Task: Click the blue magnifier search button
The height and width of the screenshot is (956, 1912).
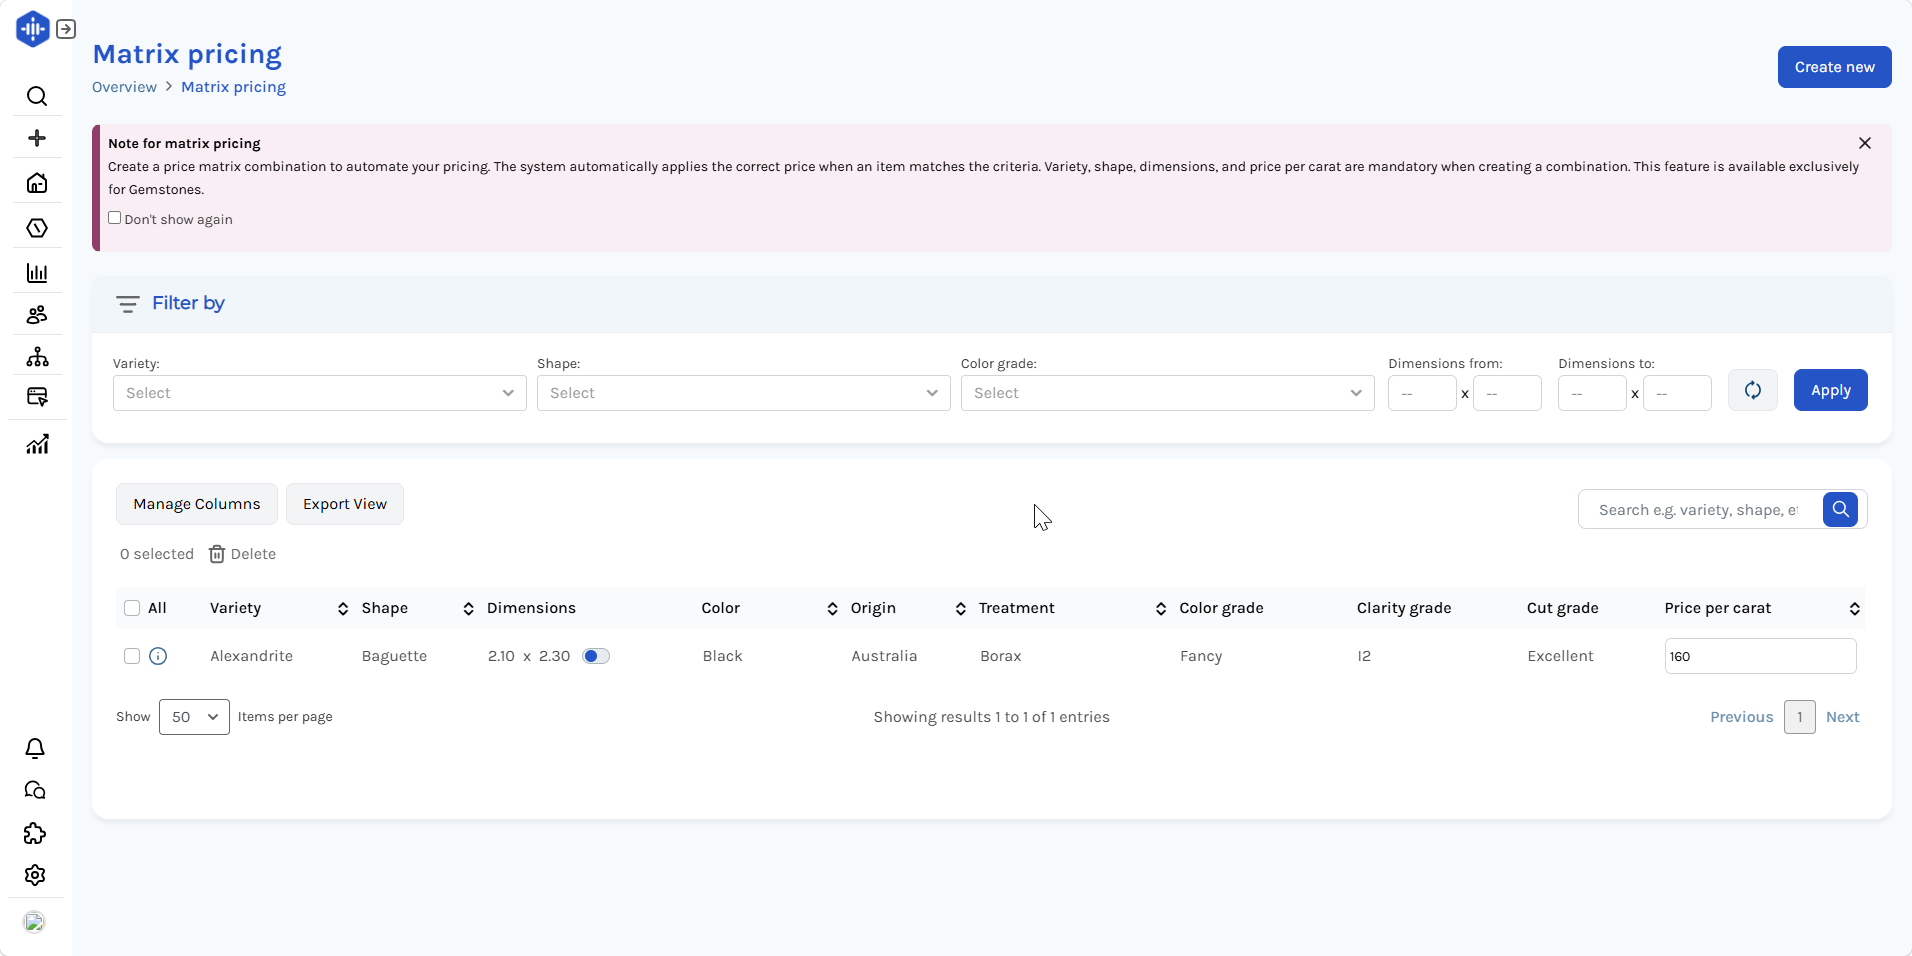Action: tap(1840, 509)
